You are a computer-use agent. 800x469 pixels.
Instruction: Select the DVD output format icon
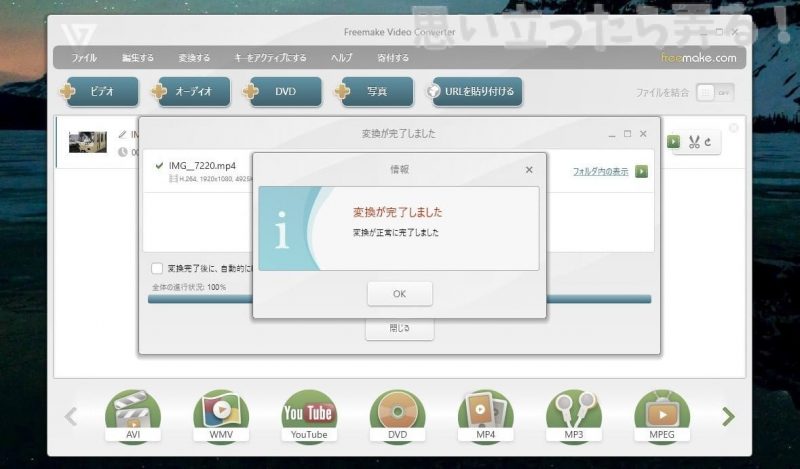point(397,416)
